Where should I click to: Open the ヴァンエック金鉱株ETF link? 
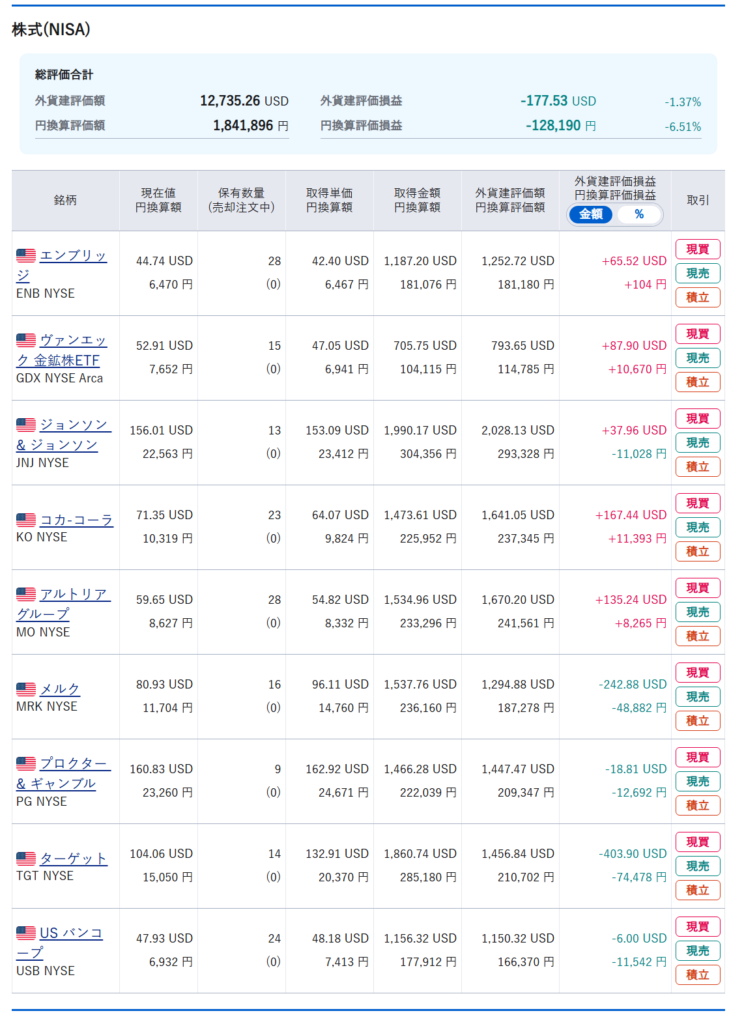coord(62,350)
